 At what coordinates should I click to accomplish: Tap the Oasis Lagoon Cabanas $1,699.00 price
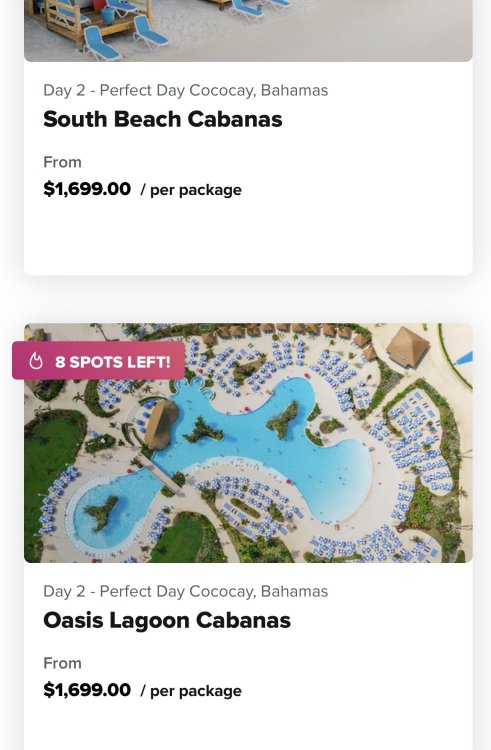(87, 690)
